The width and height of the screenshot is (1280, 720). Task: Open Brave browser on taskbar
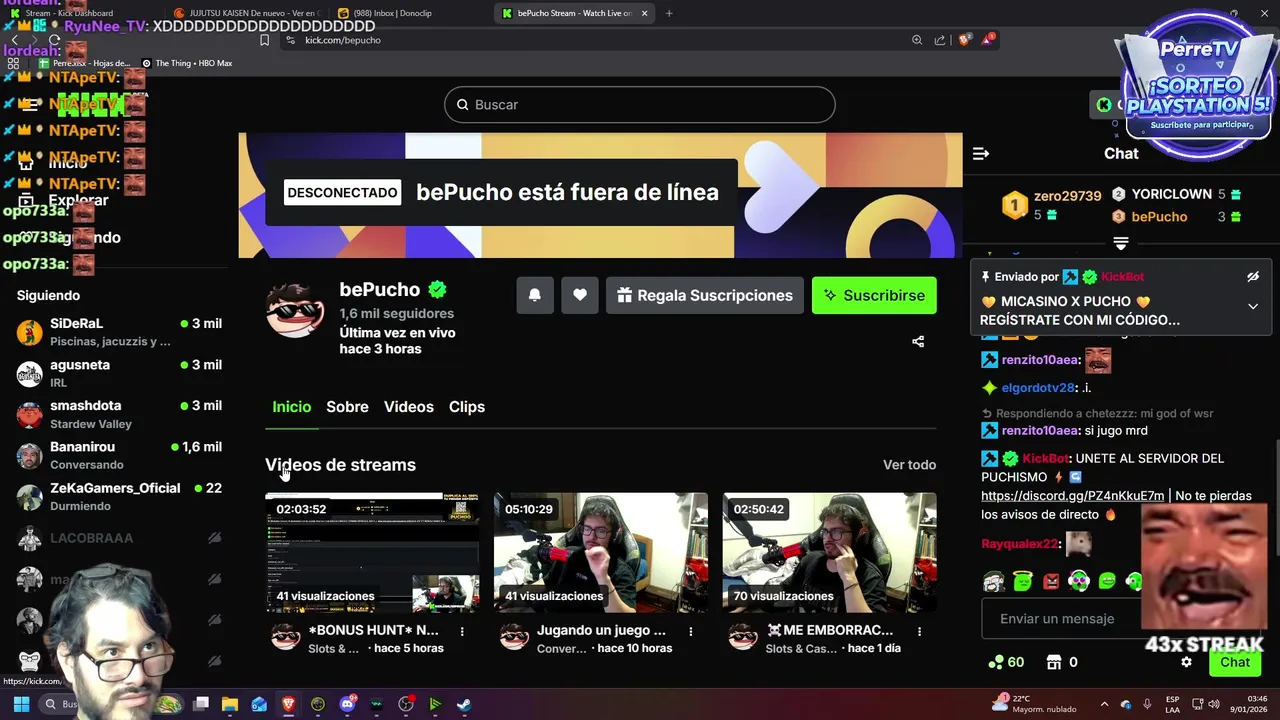coord(289,704)
